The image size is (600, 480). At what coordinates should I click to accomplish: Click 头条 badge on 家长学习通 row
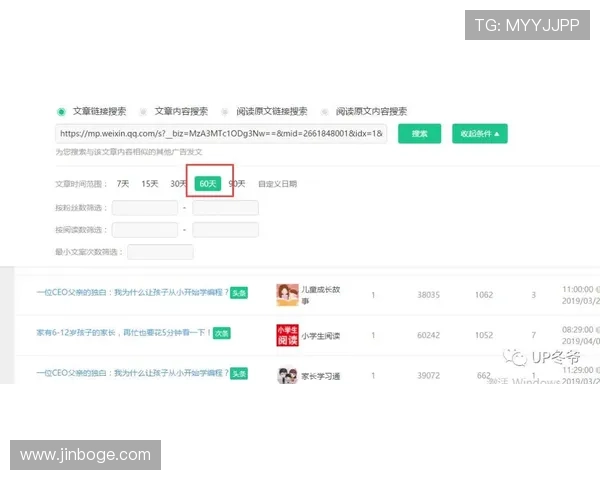(239, 374)
